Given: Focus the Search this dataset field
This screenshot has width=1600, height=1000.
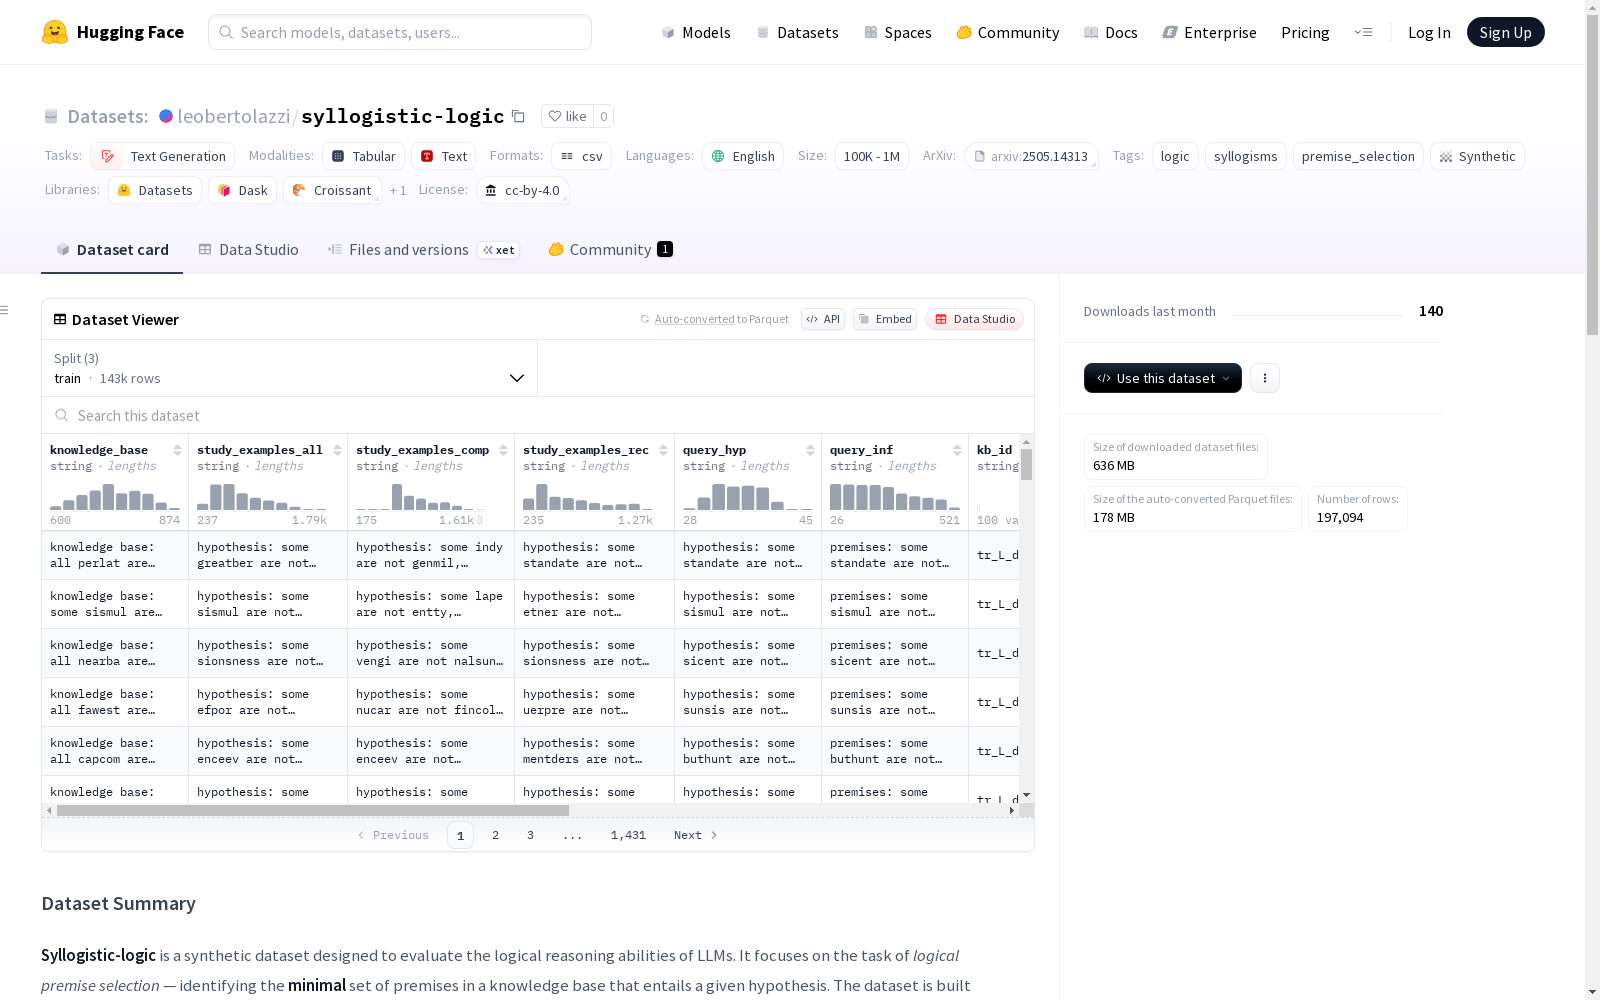Looking at the screenshot, I should (x=538, y=415).
